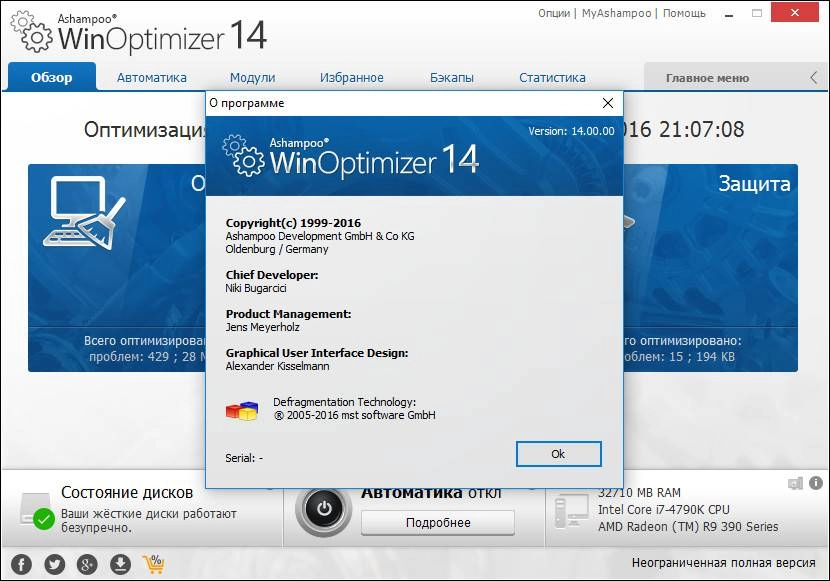Click the download updates icon
The image size is (830, 581).
click(120, 564)
